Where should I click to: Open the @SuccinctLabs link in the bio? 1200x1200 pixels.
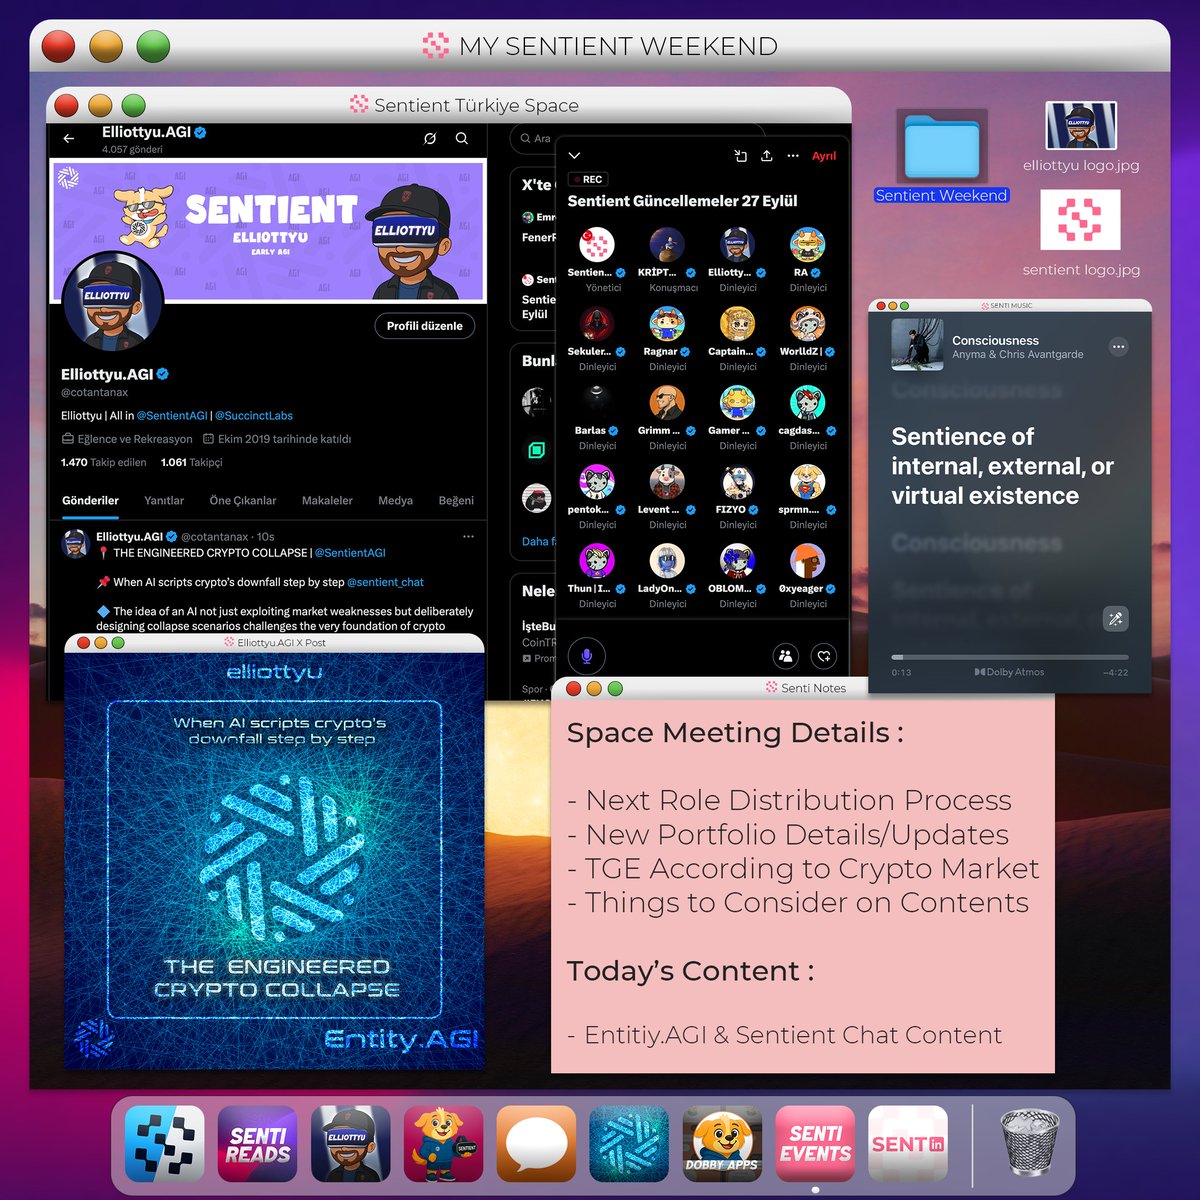tap(254, 416)
